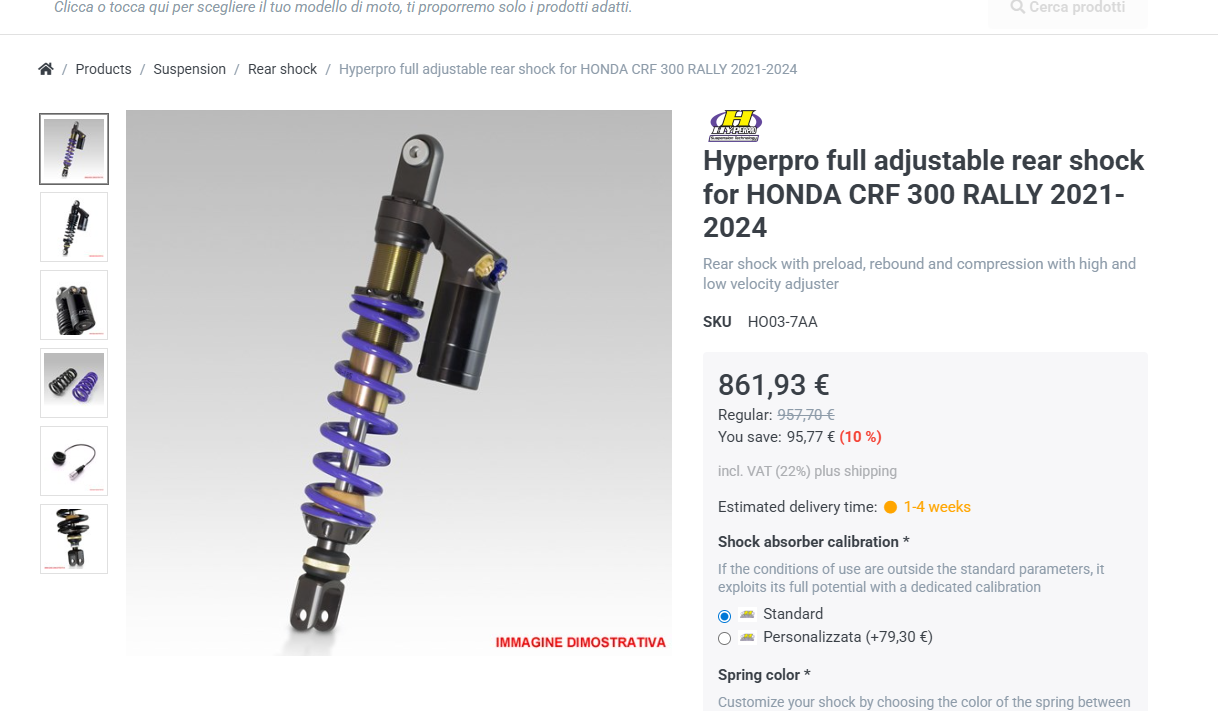Open the Hyperpro brand logo

[x=735, y=126]
